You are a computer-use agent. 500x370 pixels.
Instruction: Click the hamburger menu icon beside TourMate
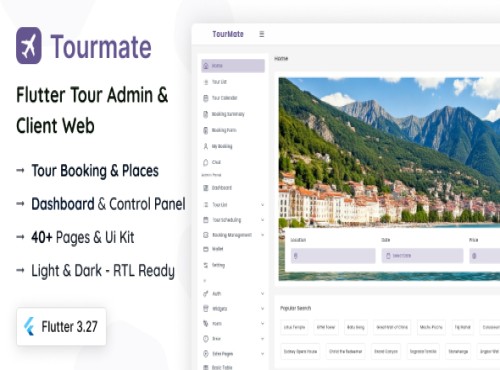(x=262, y=34)
